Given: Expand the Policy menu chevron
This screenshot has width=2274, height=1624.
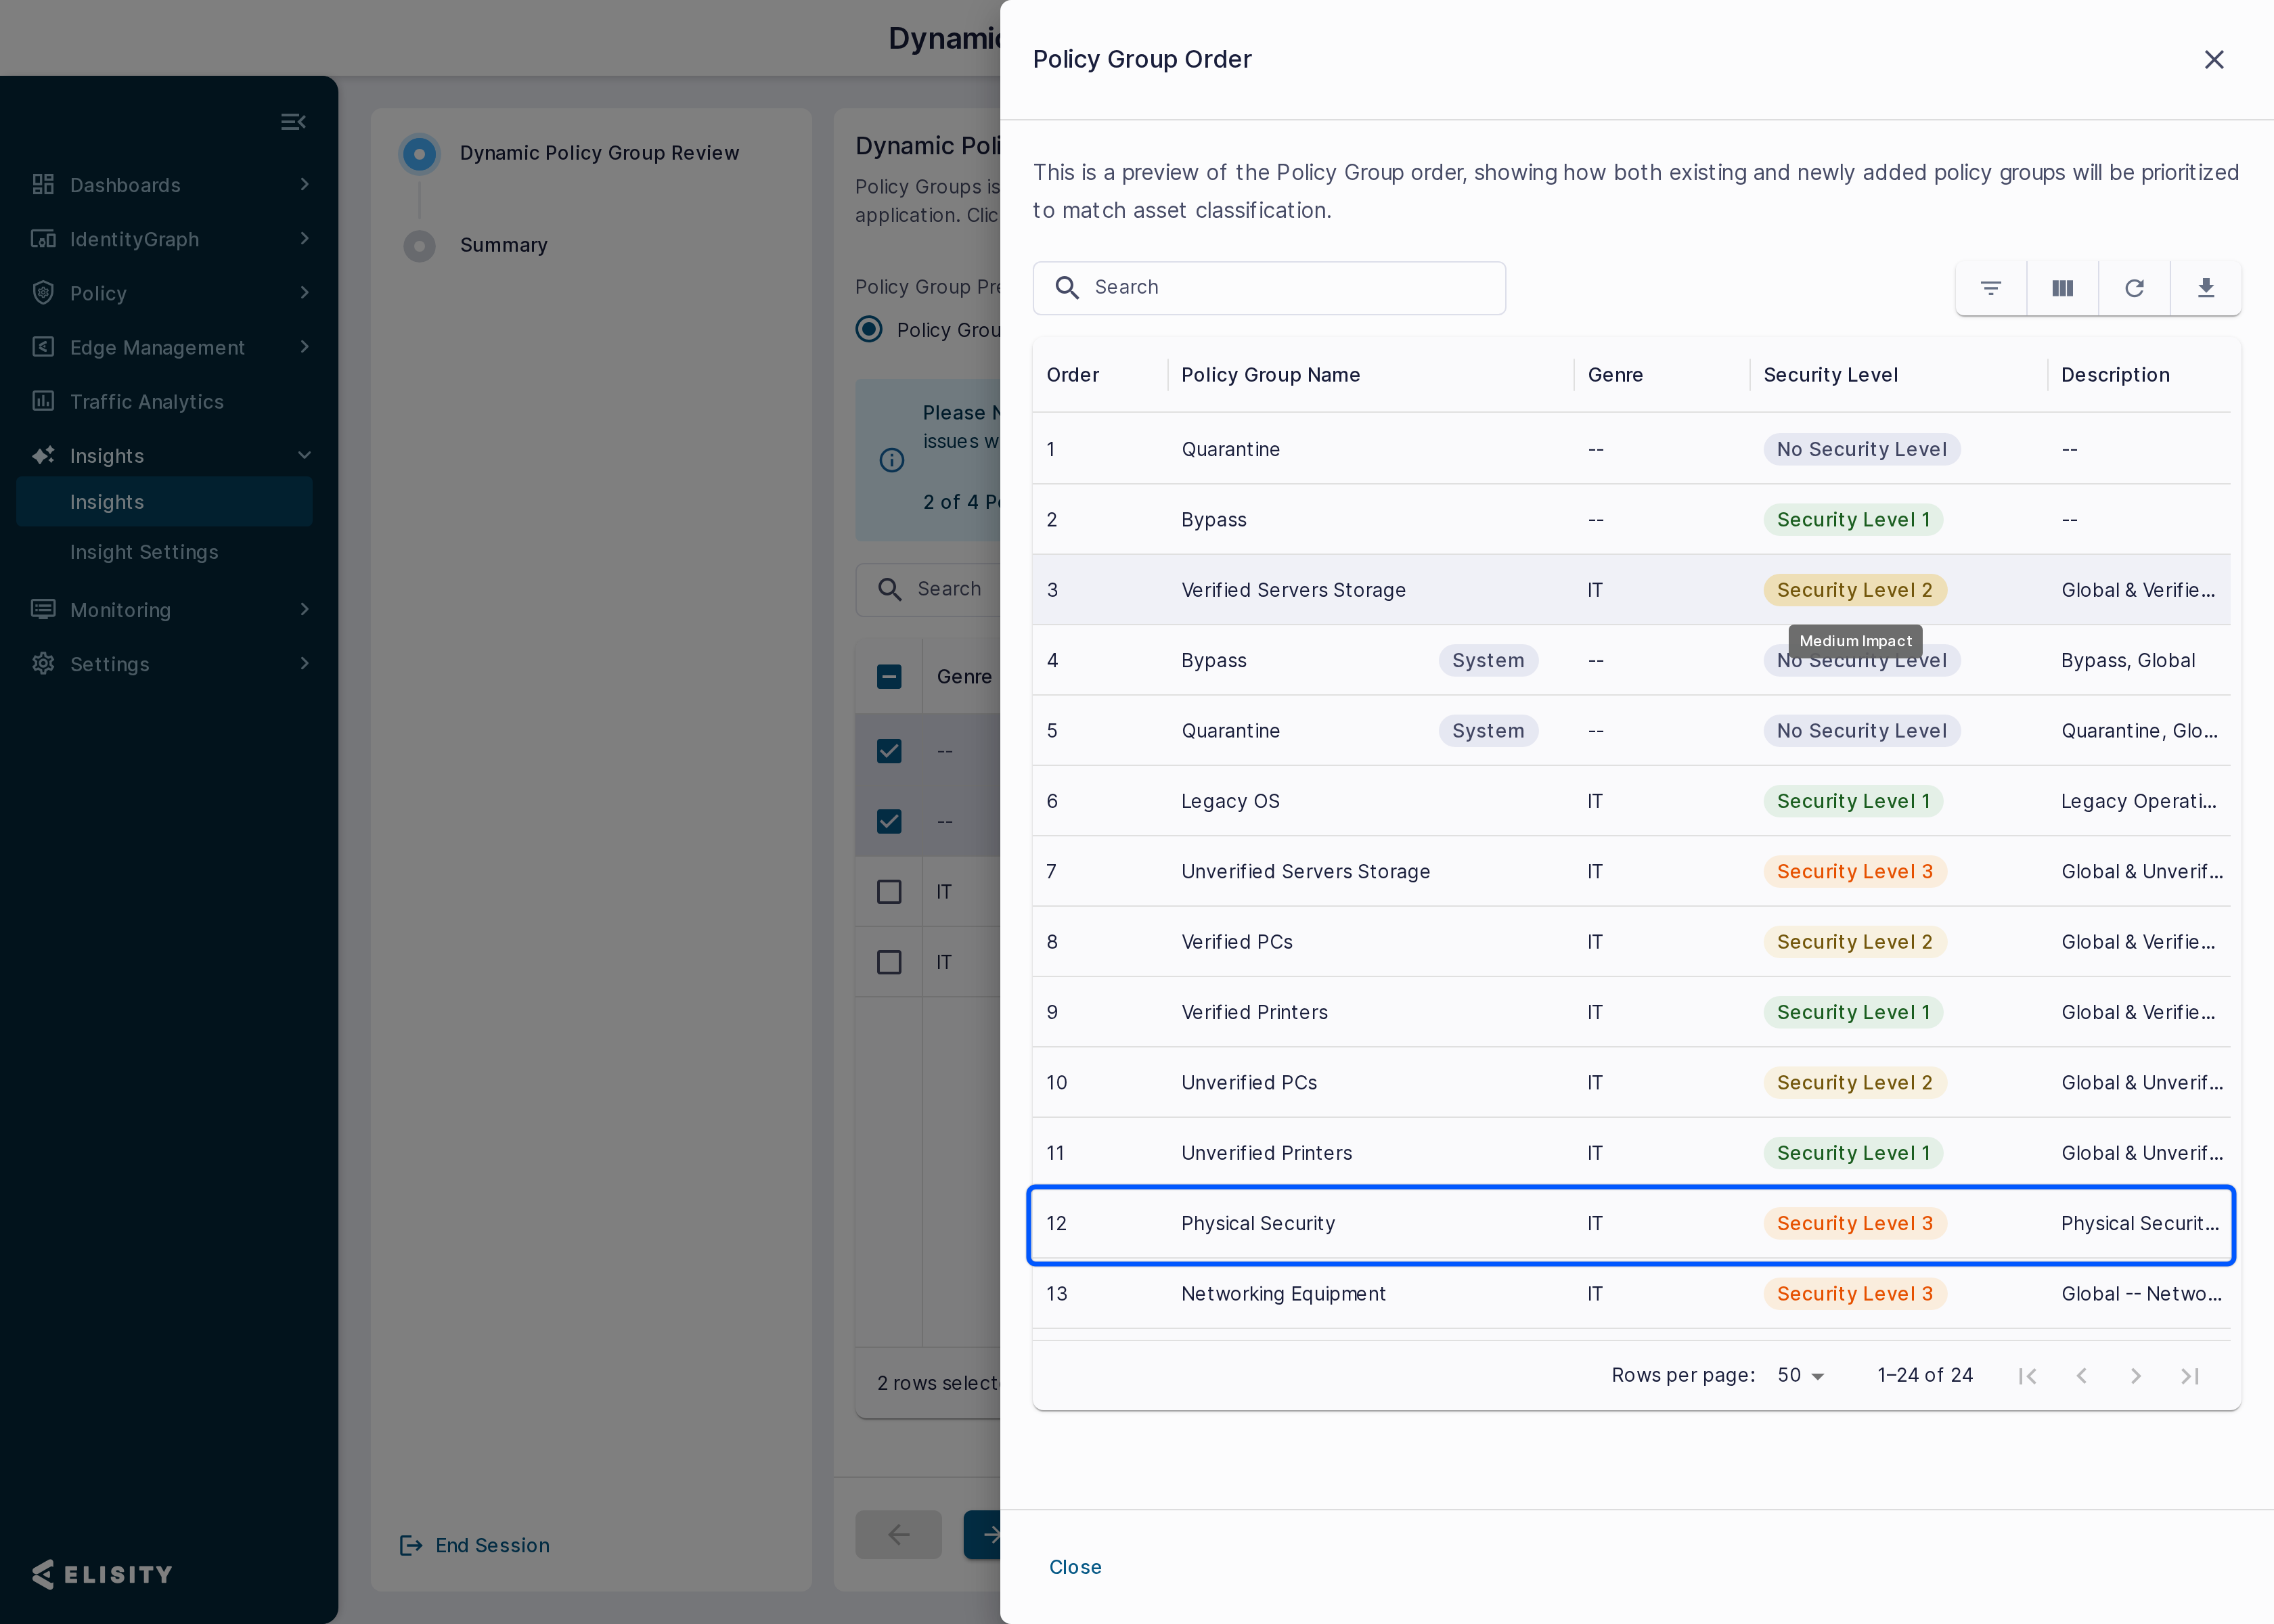Looking at the screenshot, I should click(305, 292).
